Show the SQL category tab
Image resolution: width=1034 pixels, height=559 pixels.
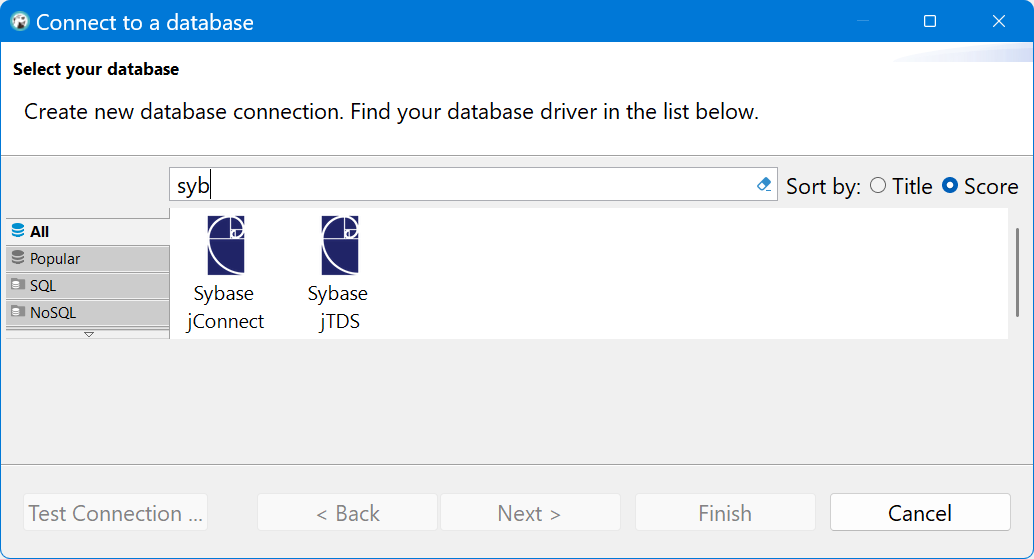(x=88, y=285)
